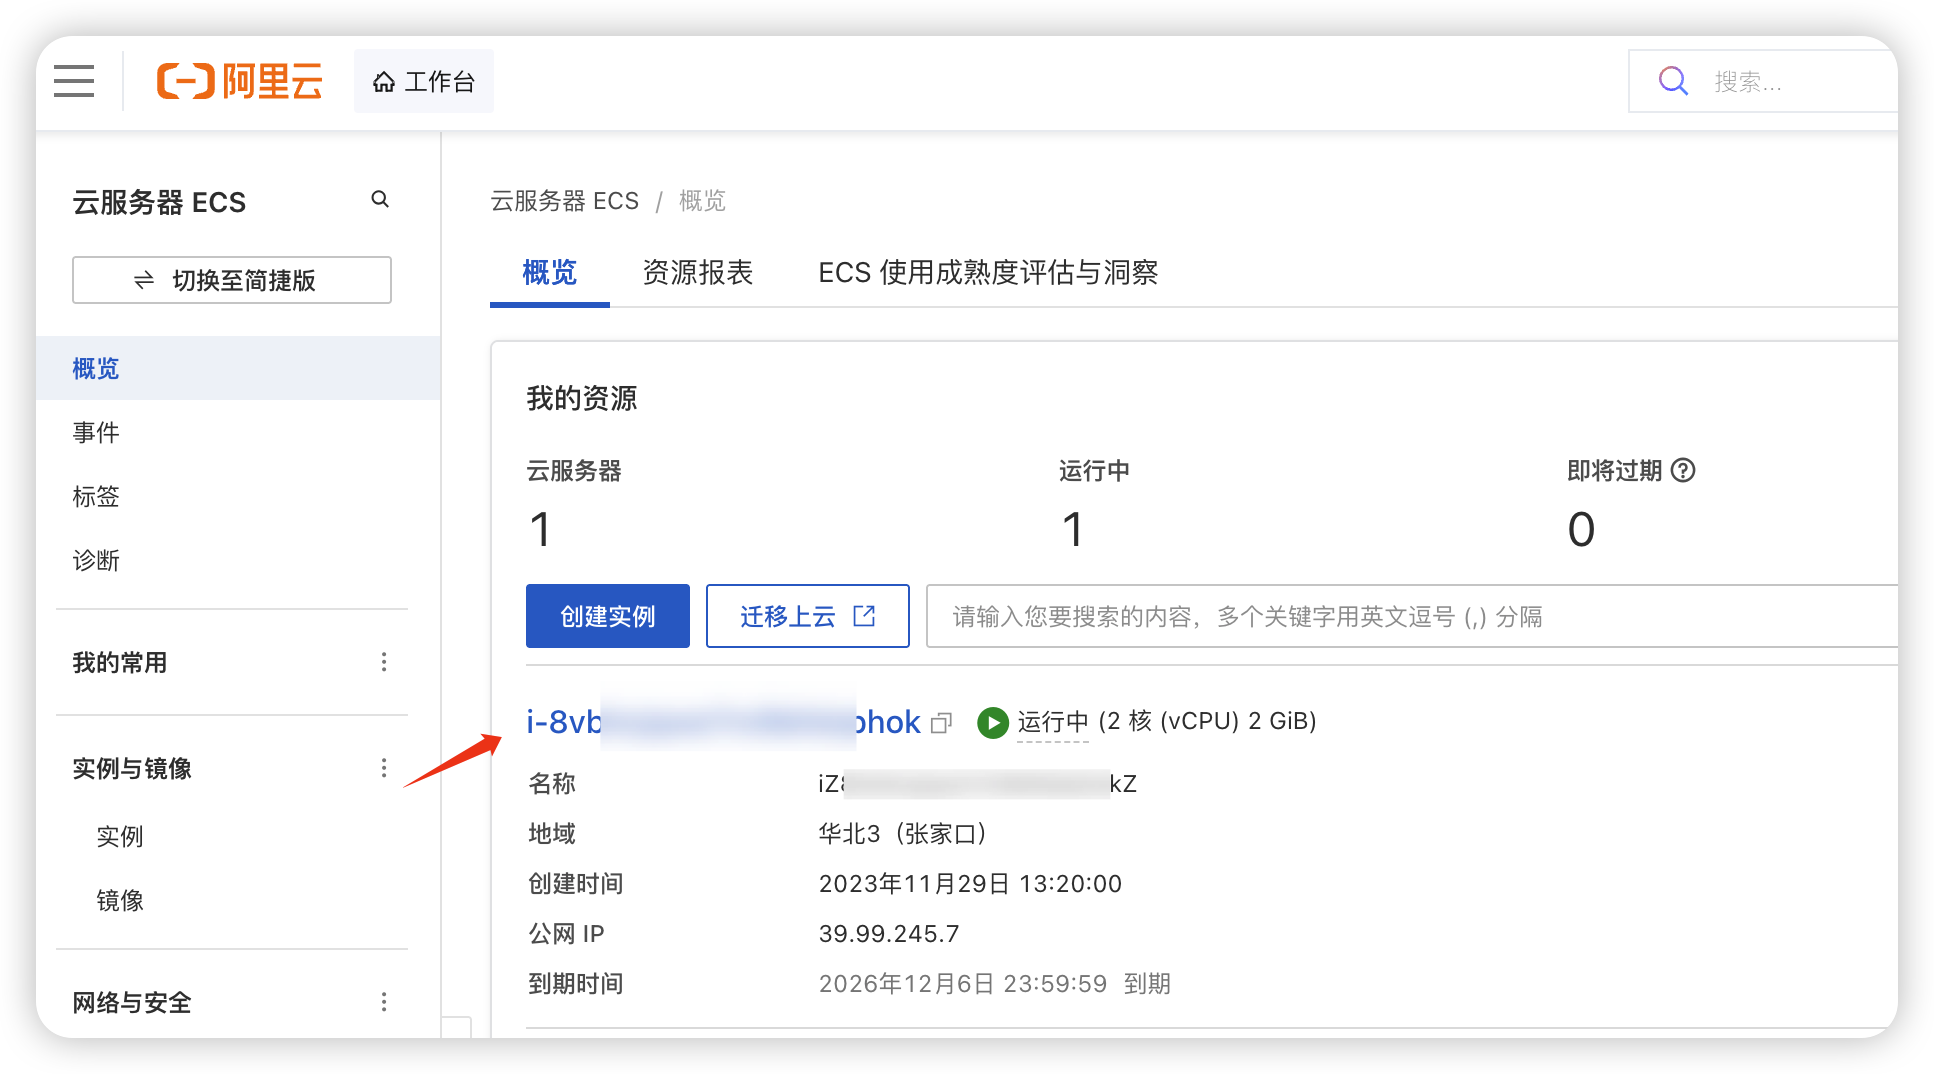Open 实例与镜像 more options menu
1934x1074 pixels.
384,768
